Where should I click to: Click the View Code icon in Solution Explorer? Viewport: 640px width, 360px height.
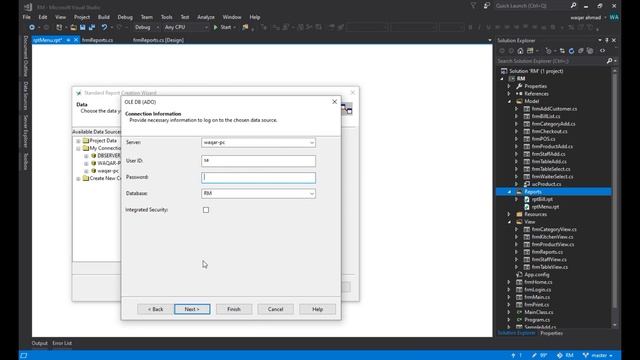(602, 51)
